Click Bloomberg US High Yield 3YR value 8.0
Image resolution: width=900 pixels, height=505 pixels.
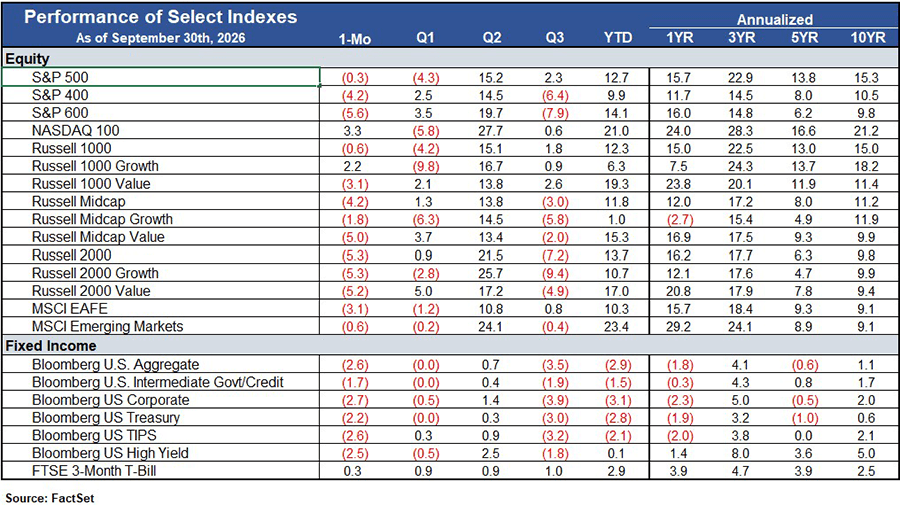coord(740,453)
